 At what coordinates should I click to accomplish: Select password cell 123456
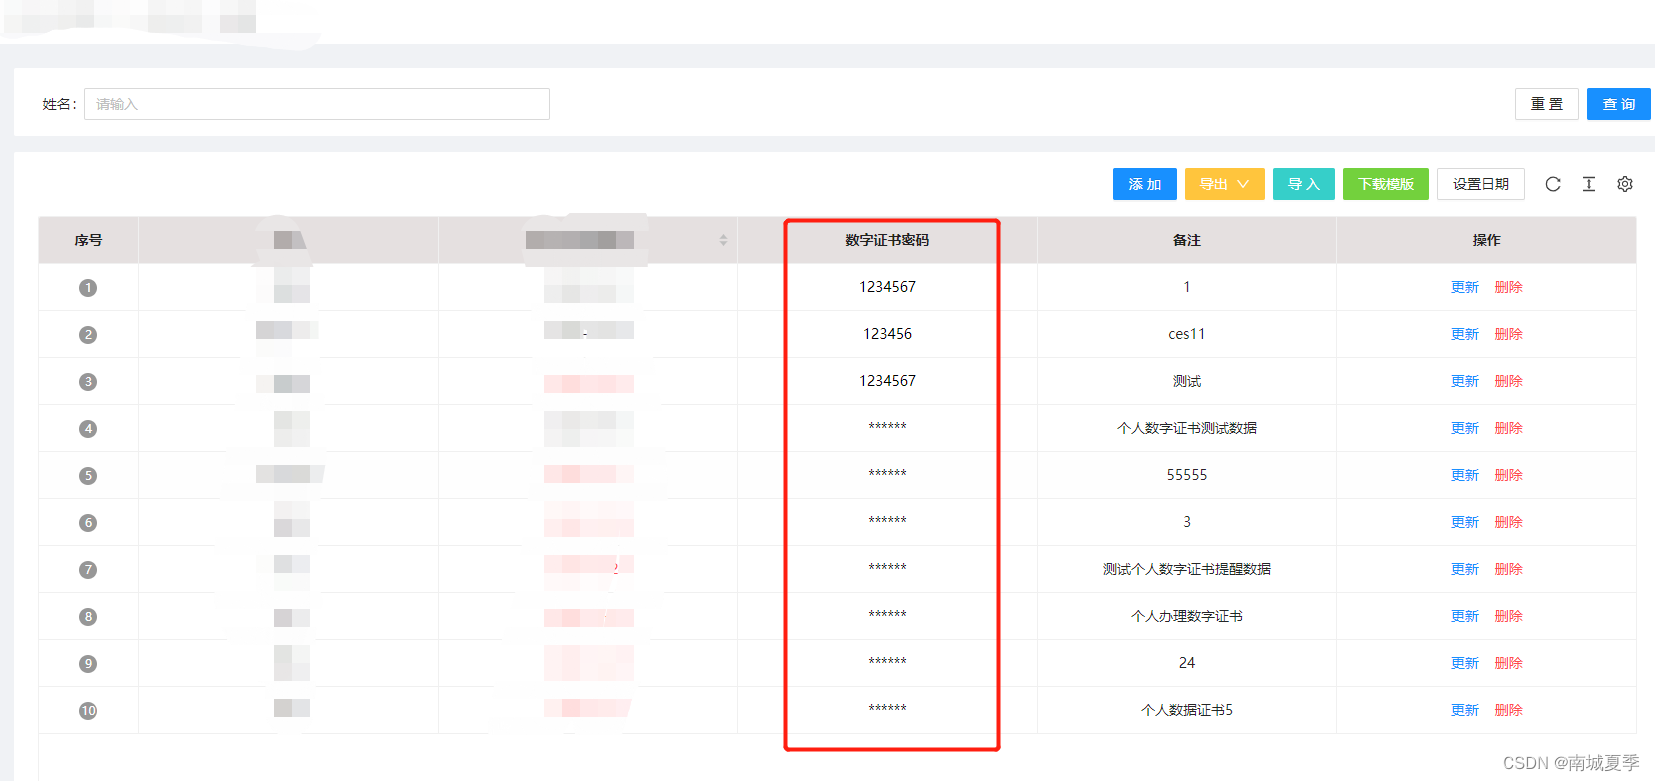(x=888, y=334)
